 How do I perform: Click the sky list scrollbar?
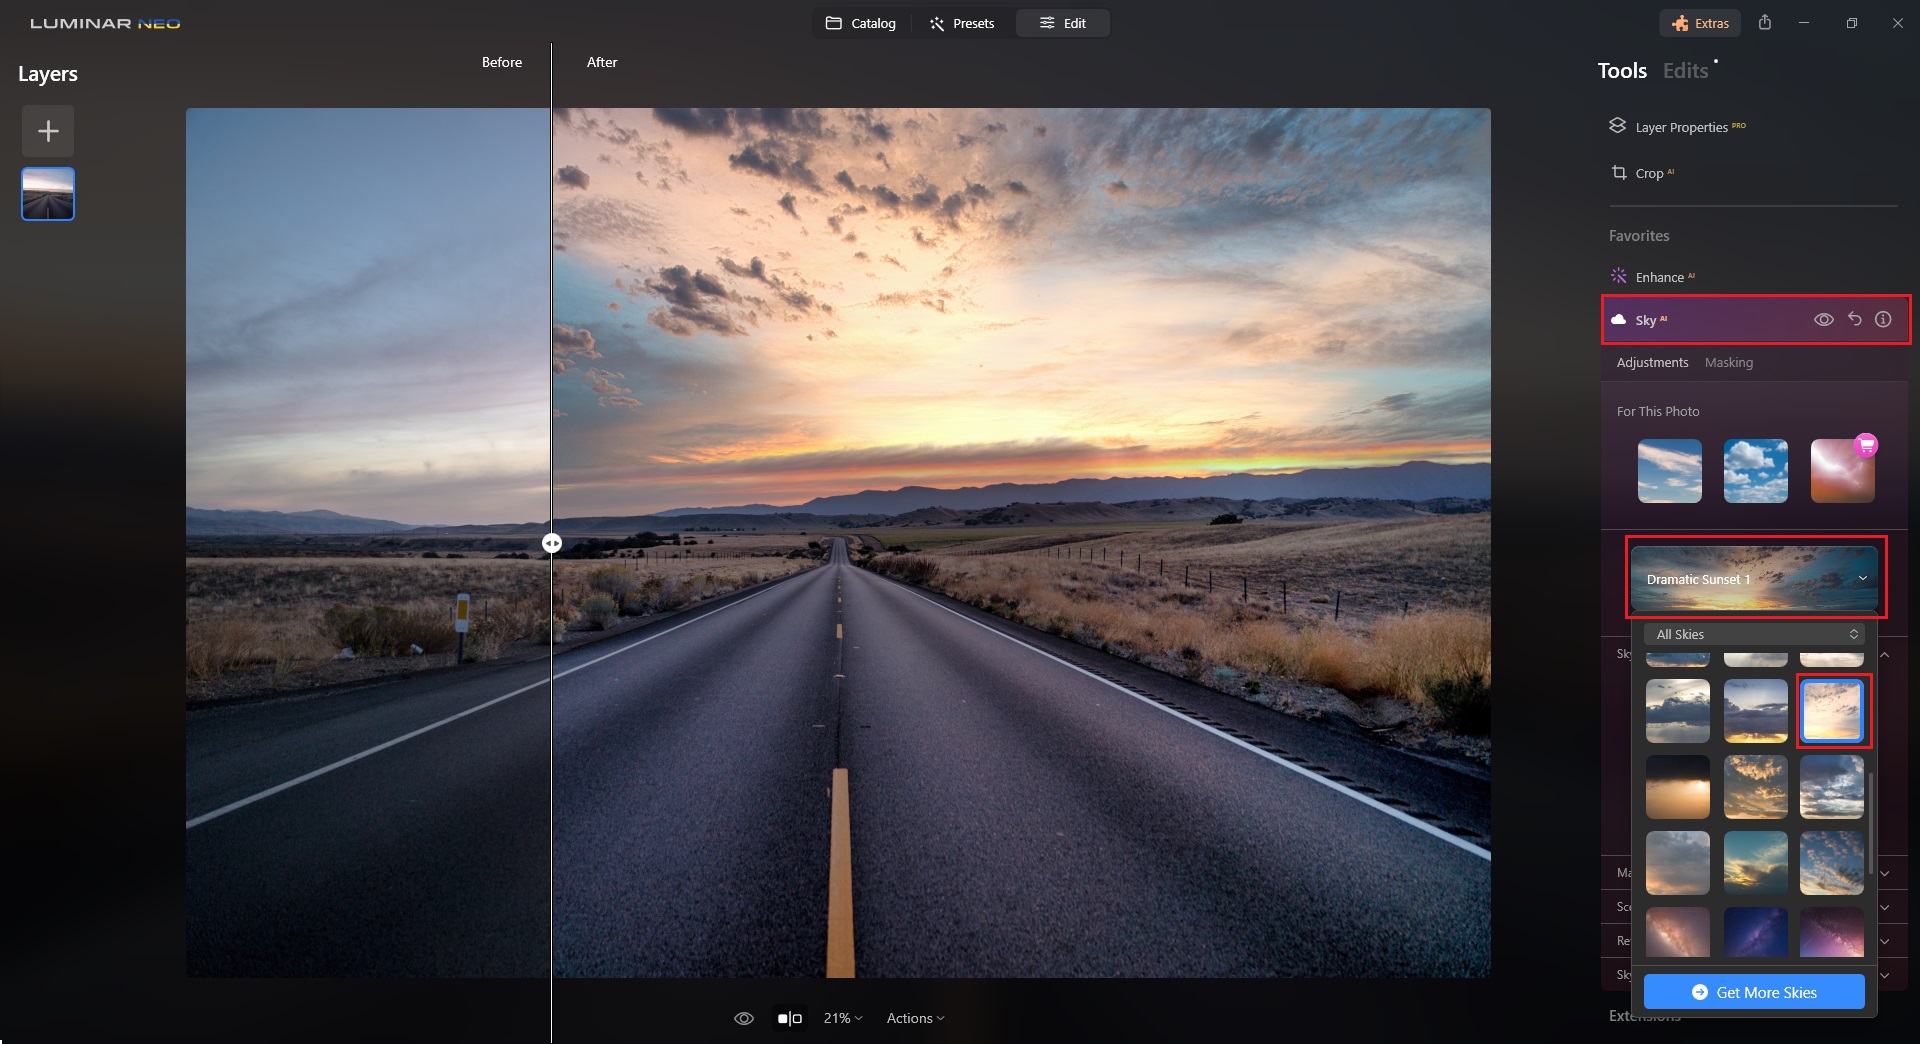click(1870, 821)
